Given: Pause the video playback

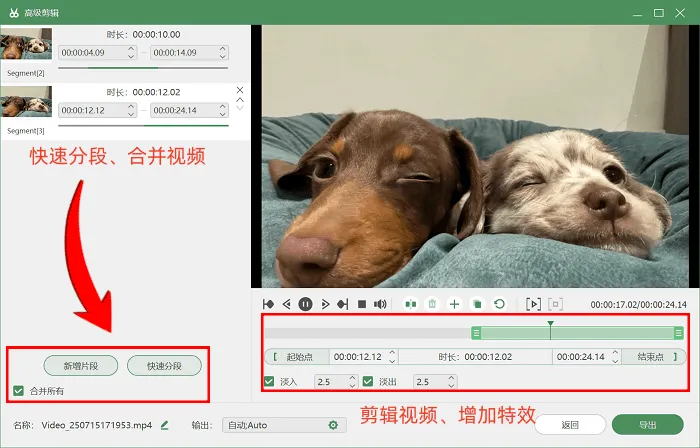Looking at the screenshot, I should tap(305, 304).
